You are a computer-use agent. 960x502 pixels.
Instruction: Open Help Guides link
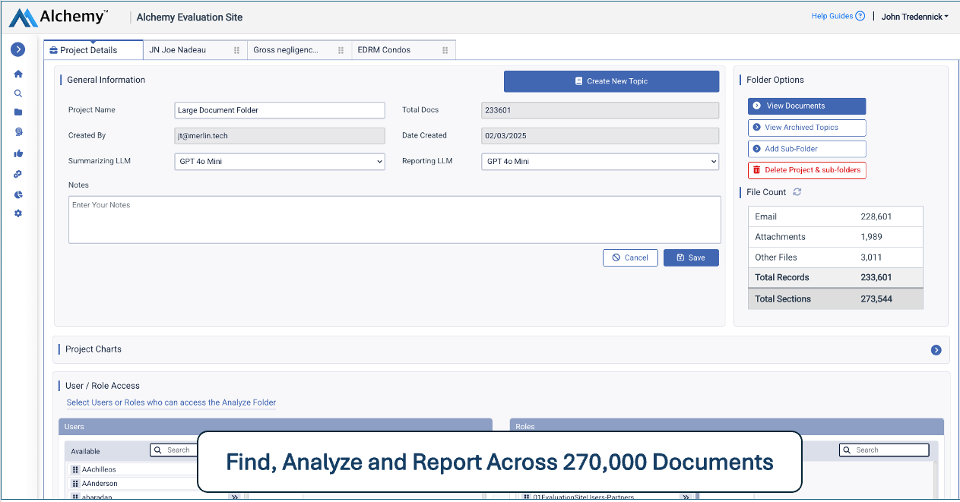click(x=837, y=17)
